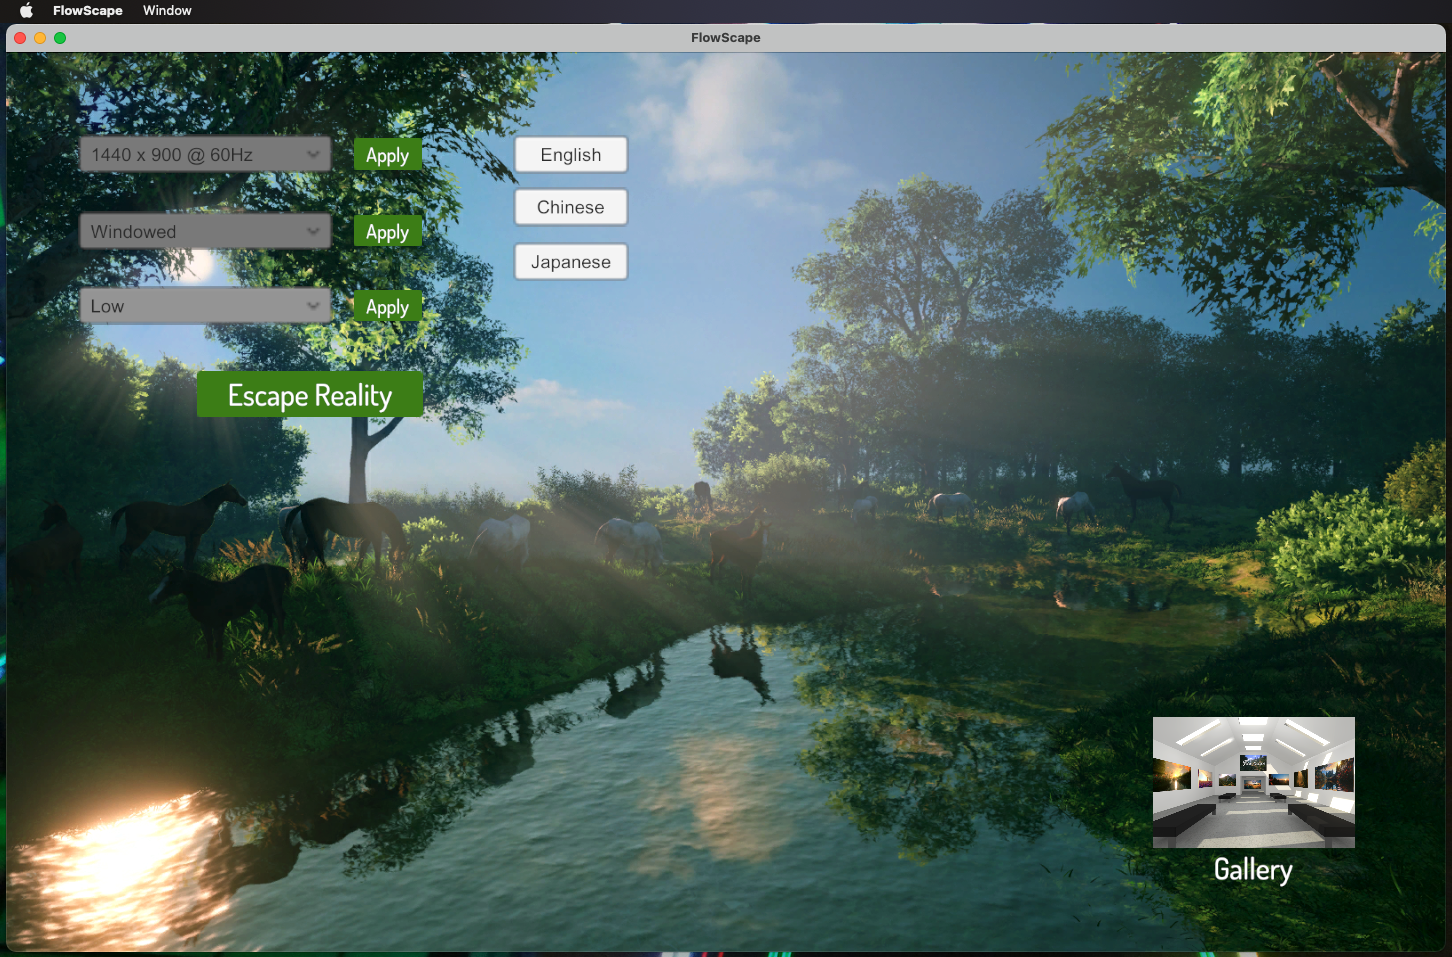1452x957 pixels.
Task: Minimize the FlowScape window
Action: coord(40,38)
